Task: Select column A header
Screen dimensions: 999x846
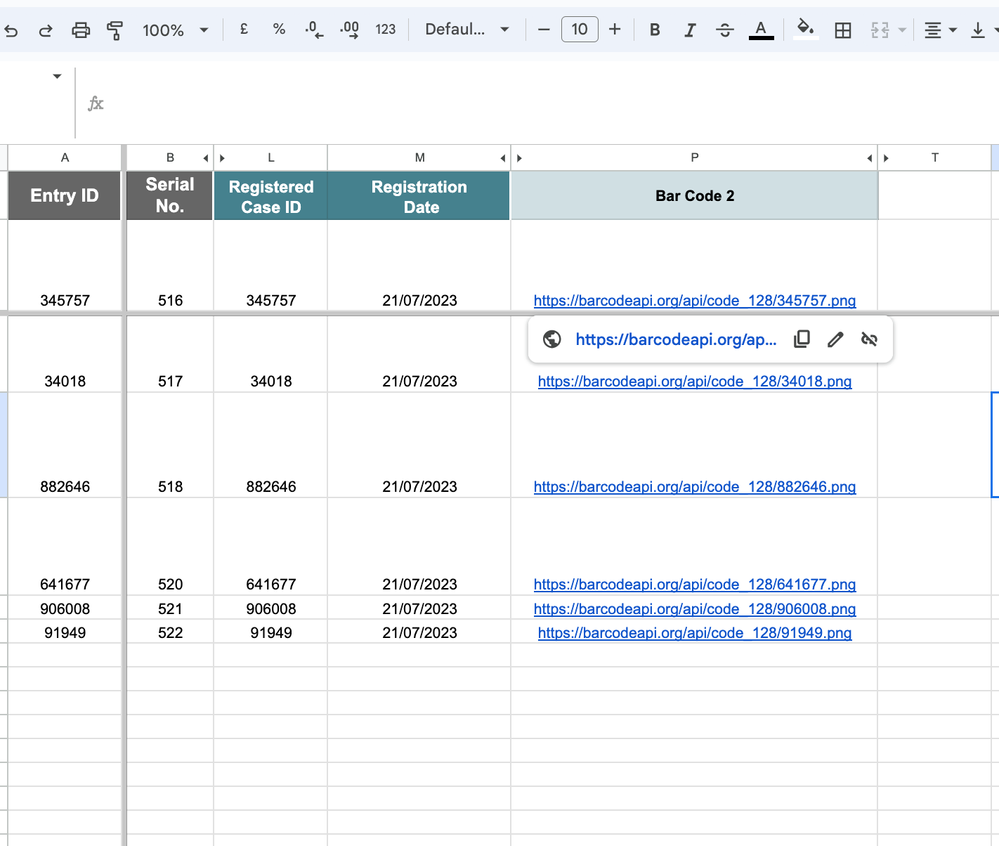Action: [64, 157]
